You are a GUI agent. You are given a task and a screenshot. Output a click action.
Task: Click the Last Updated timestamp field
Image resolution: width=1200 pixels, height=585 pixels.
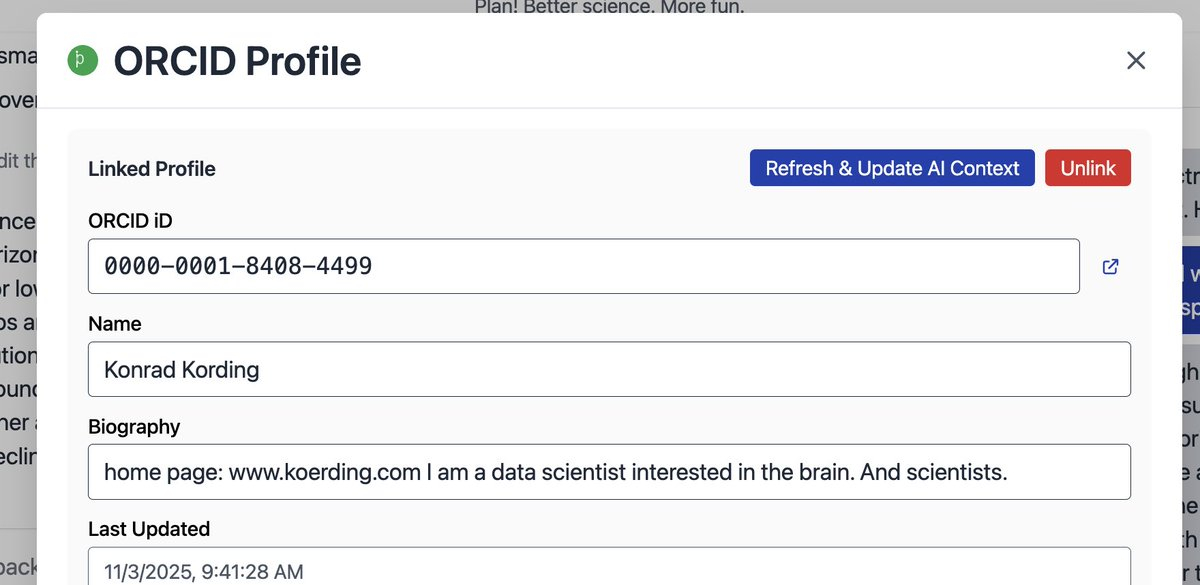pos(609,570)
